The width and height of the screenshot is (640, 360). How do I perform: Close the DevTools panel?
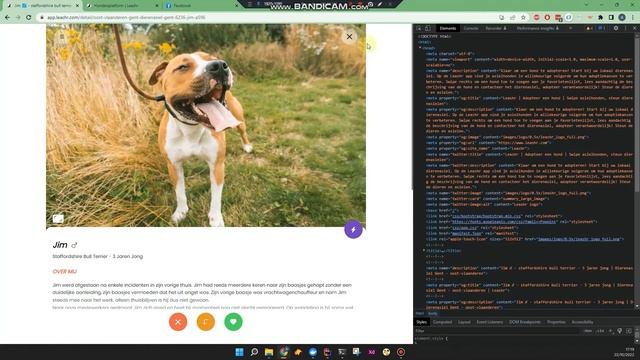click(x=634, y=28)
